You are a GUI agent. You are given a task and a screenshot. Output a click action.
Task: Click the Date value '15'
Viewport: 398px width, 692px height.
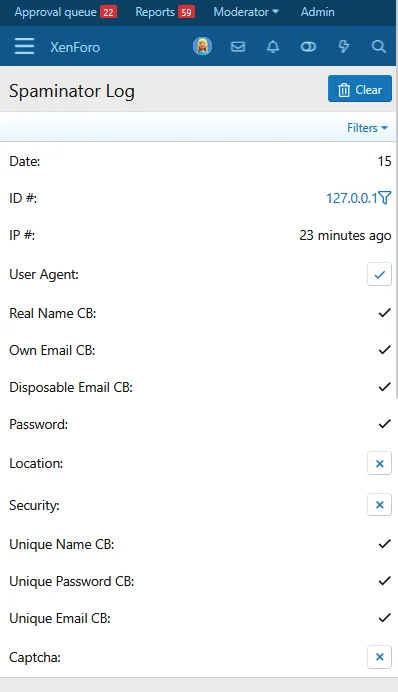(x=384, y=161)
